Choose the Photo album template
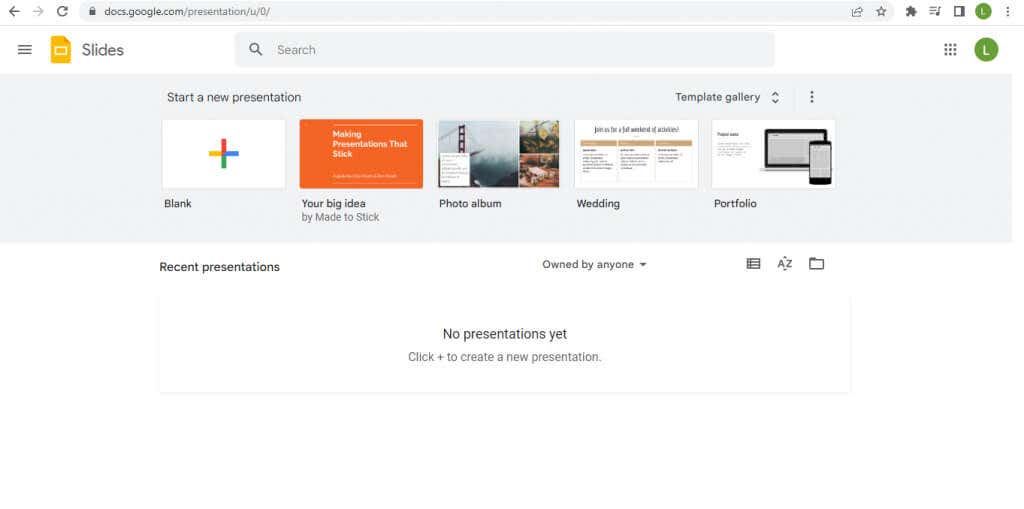1024x509 pixels. pyautogui.click(x=498, y=154)
